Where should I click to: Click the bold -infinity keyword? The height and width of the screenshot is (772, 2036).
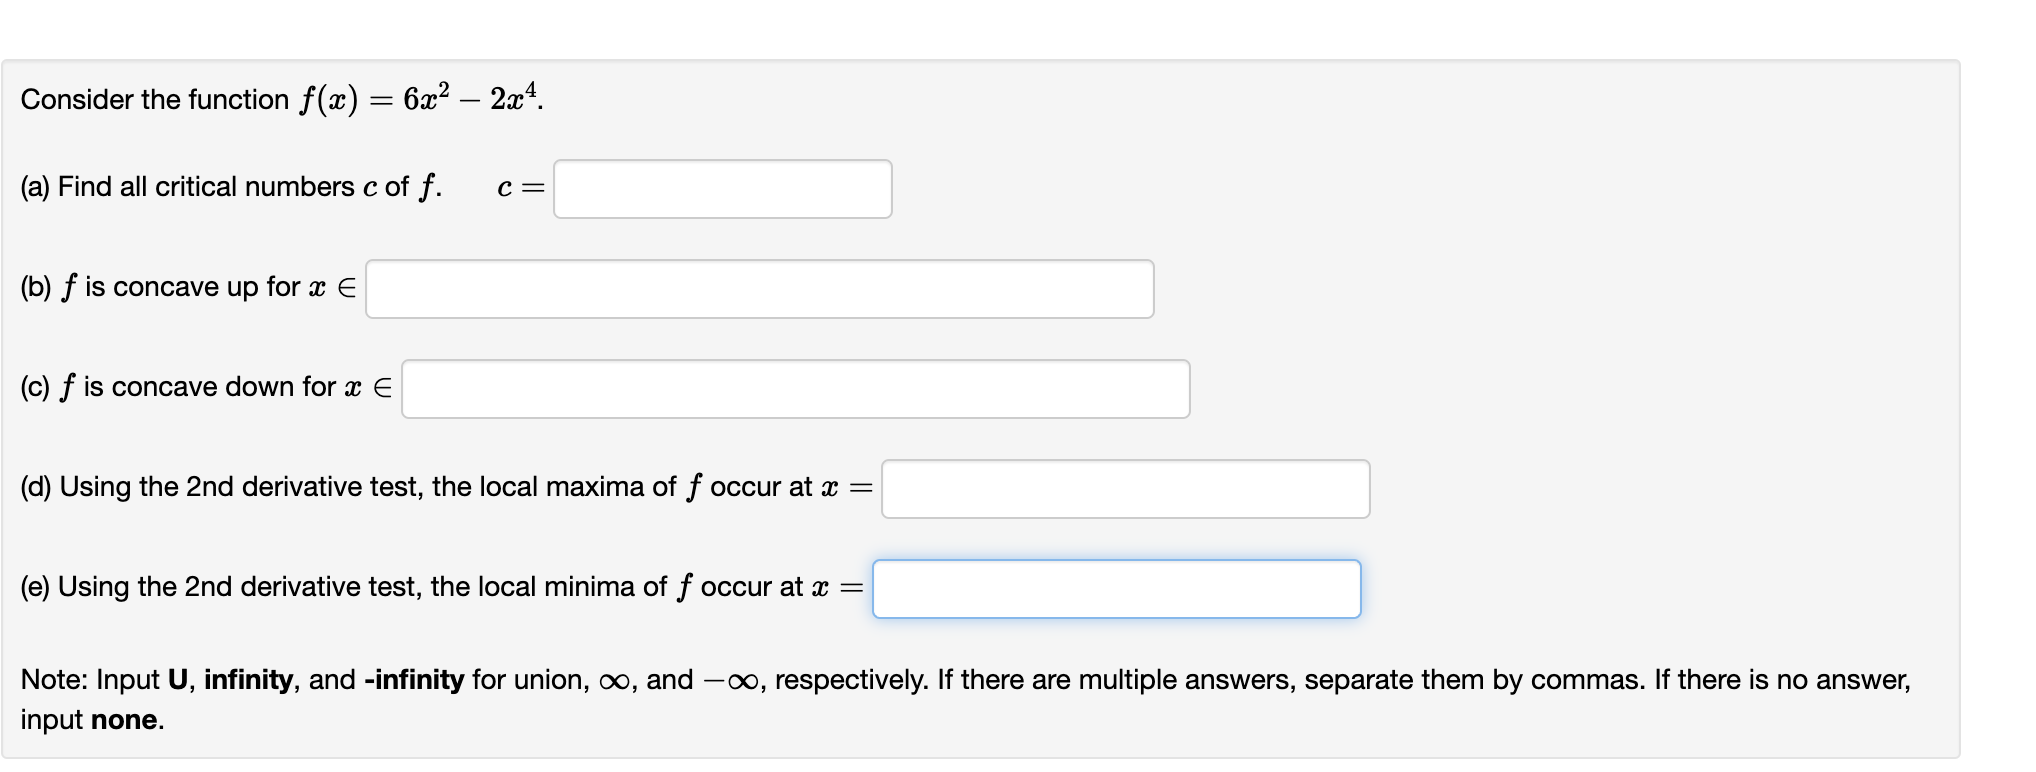[412, 680]
